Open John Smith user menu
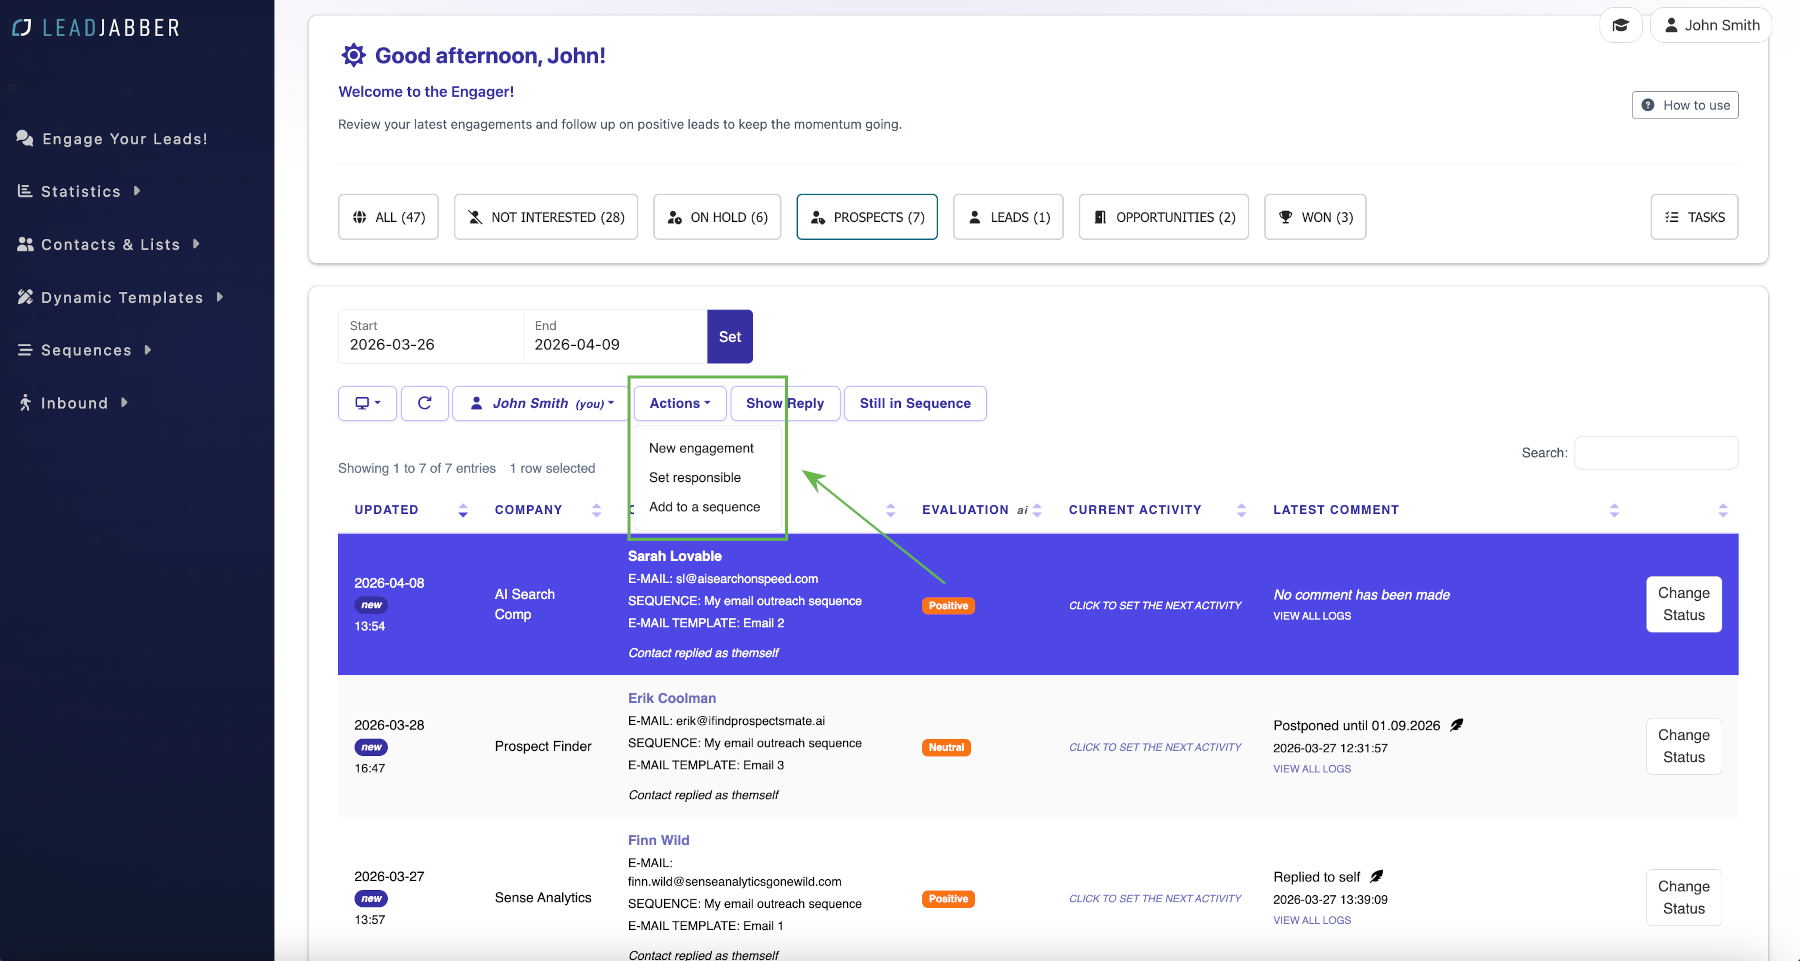This screenshot has width=1800, height=961. point(1711,25)
